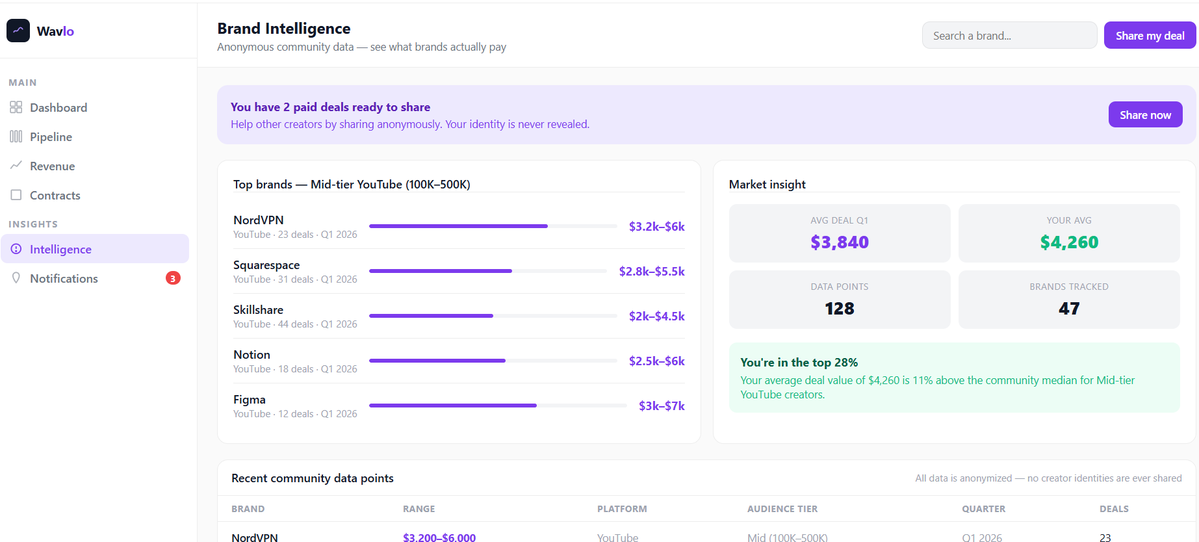This screenshot has width=1199, height=542.
Task: Click the Notifications bell icon
Action: [x=16, y=278]
